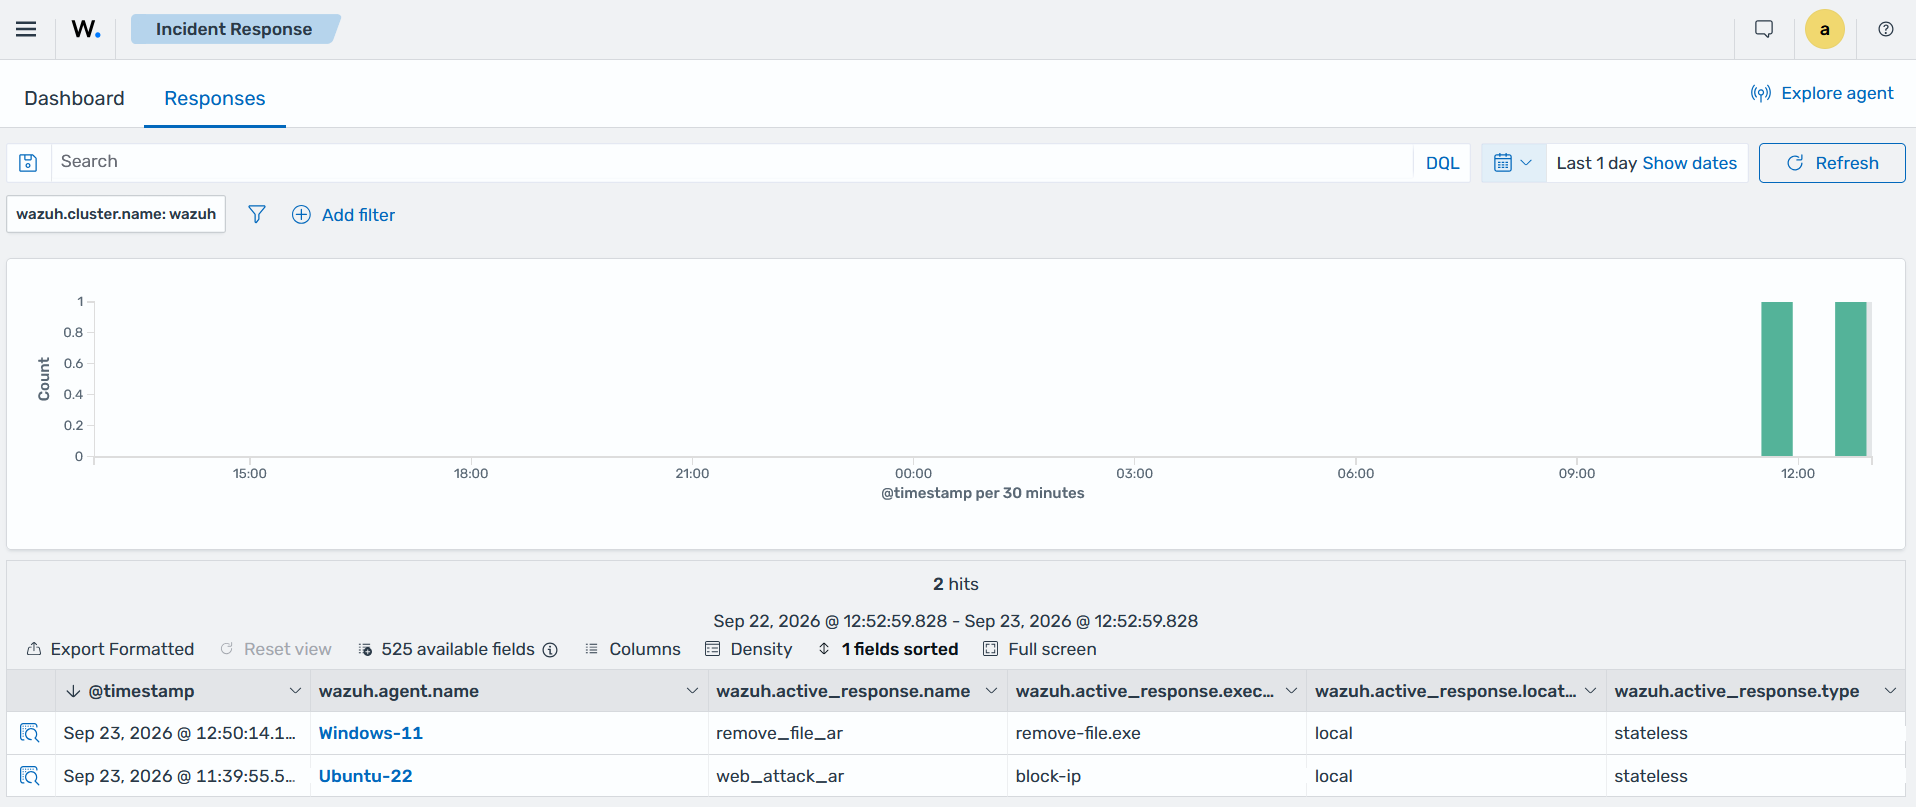
Task: Sort by the @timestamp column header
Action: click(141, 691)
